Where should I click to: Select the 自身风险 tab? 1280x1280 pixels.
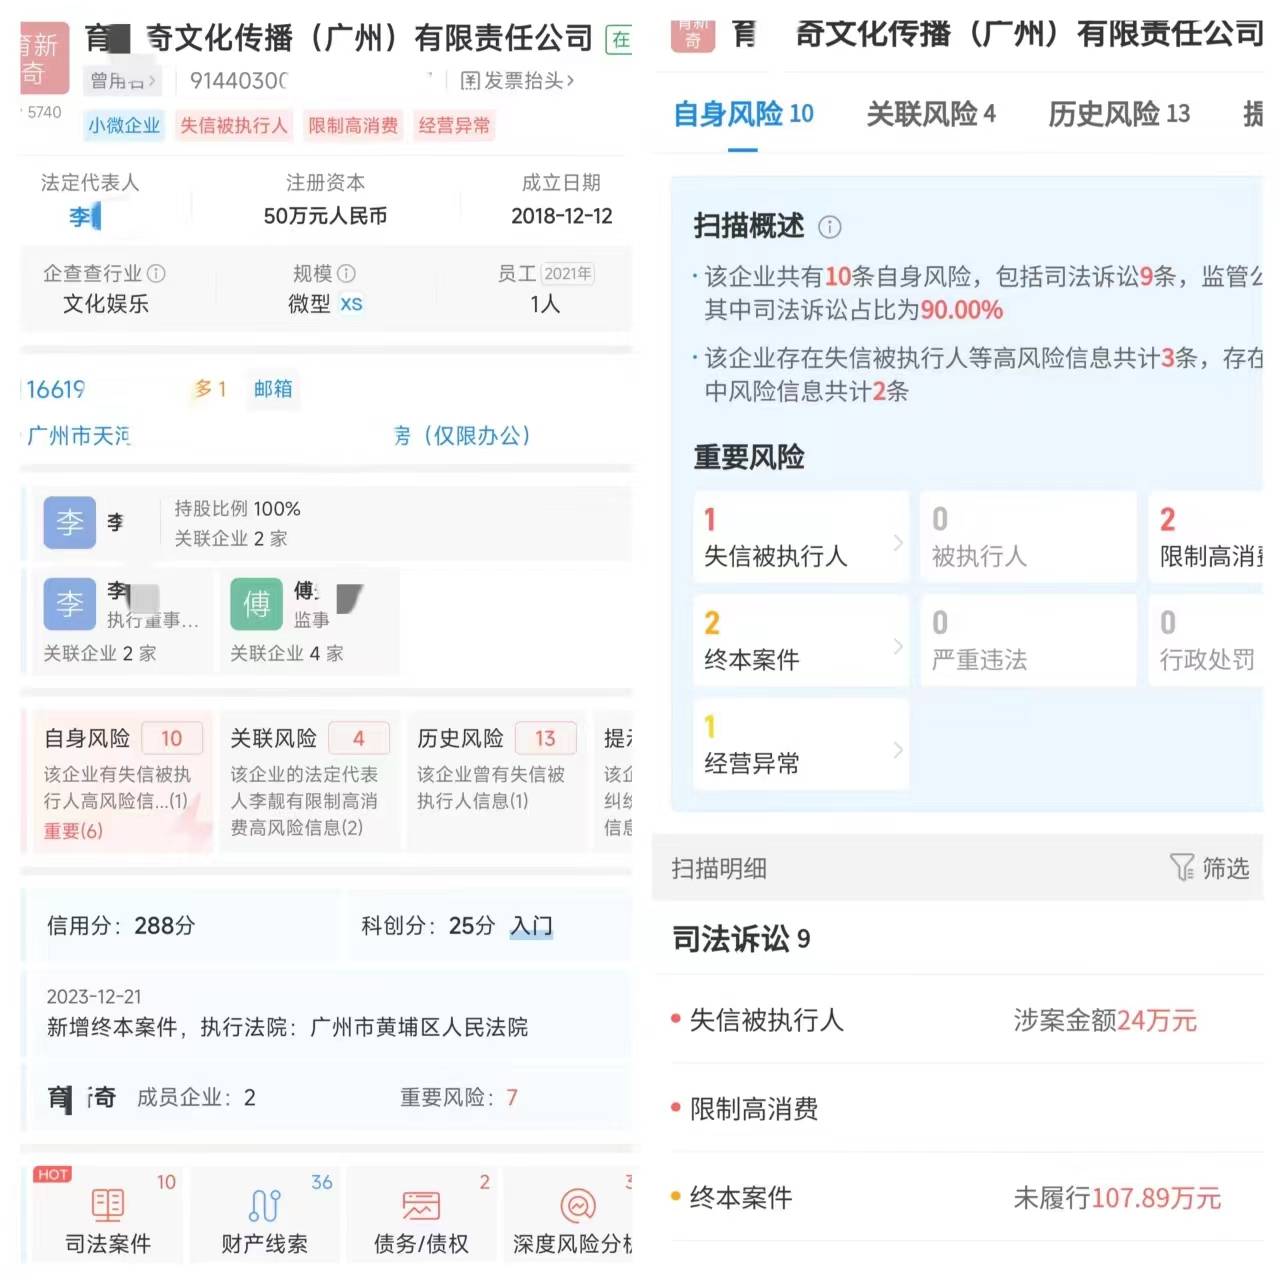point(743,114)
